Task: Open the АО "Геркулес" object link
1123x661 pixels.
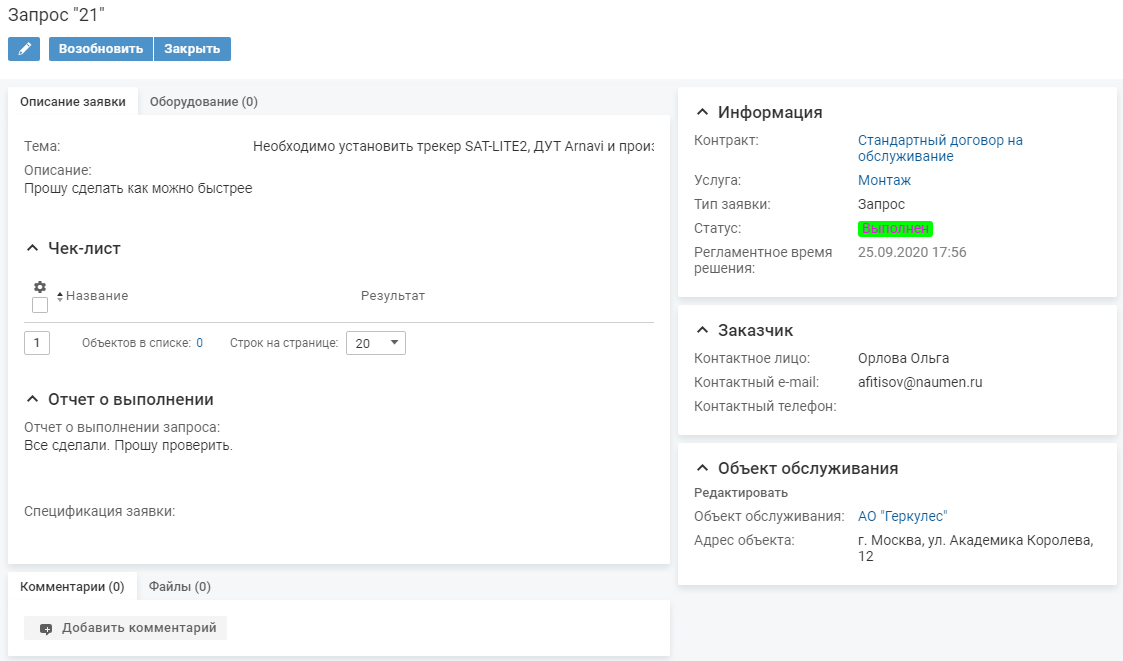Action: [x=902, y=516]
